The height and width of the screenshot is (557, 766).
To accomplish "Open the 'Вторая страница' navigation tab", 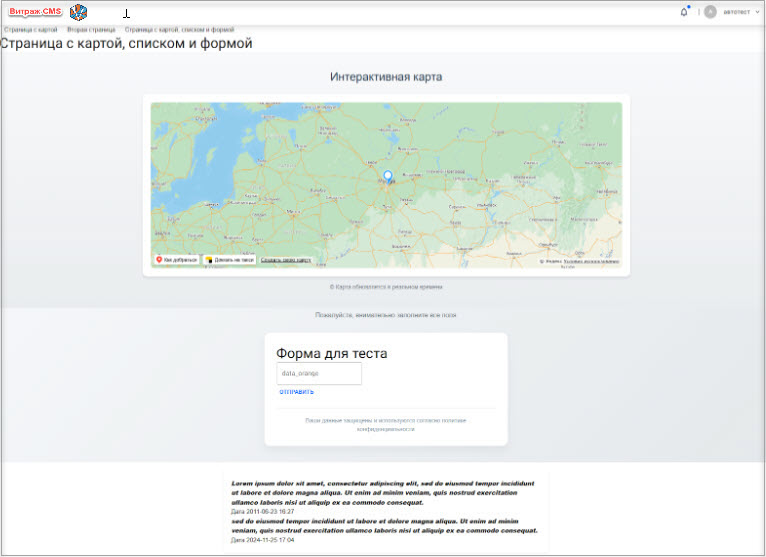I will [91, 30].
